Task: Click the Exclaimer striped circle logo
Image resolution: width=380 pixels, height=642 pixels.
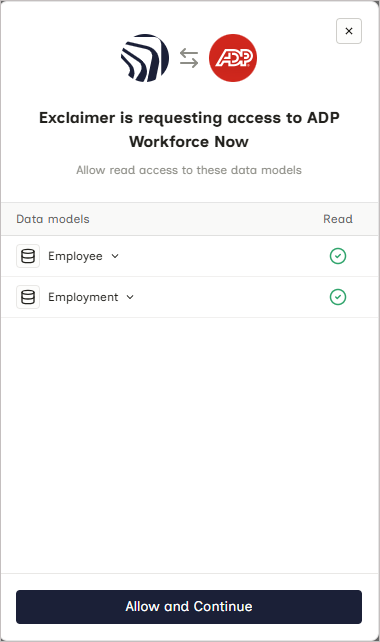Action: pos(145,58)
